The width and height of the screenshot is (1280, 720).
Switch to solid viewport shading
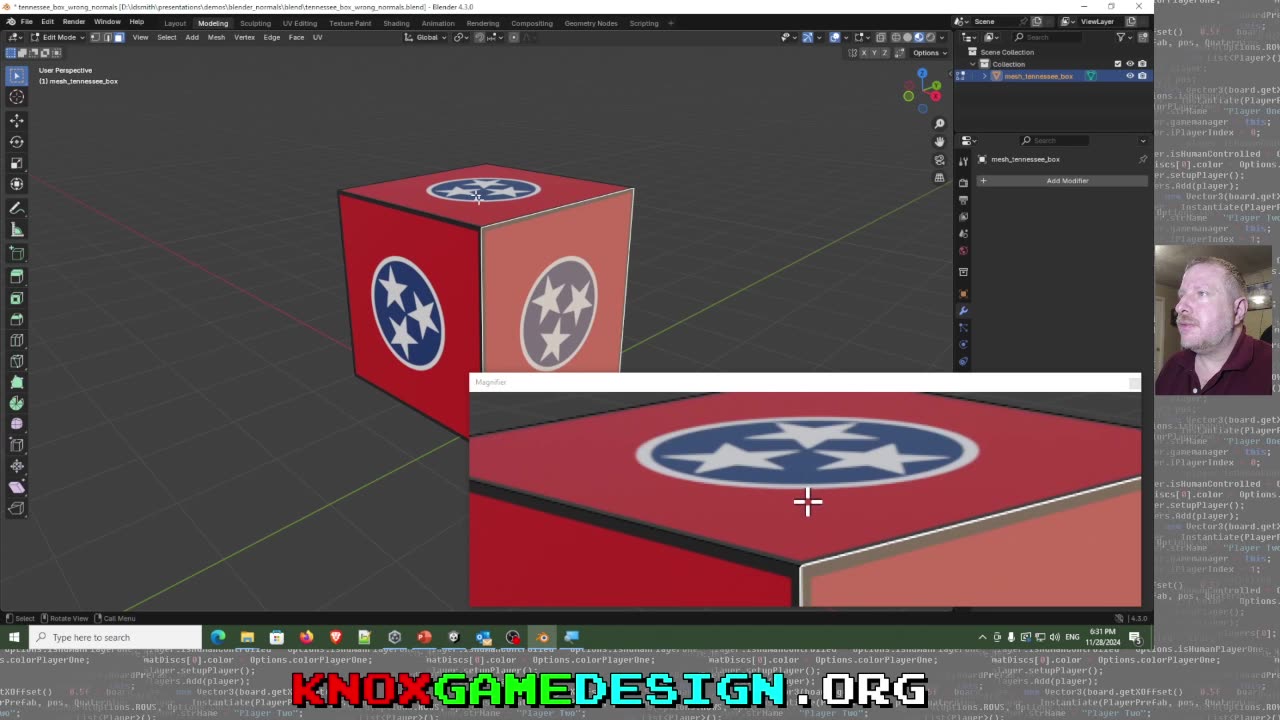click(x=908, y=37)
